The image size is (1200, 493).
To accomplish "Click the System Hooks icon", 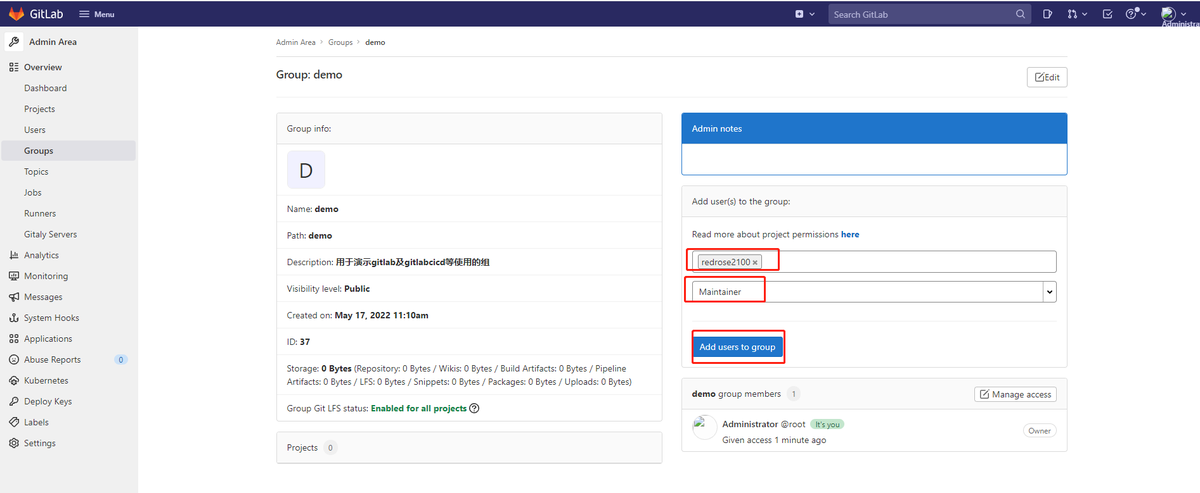I will pyautogui.click(x=14, y=318).
